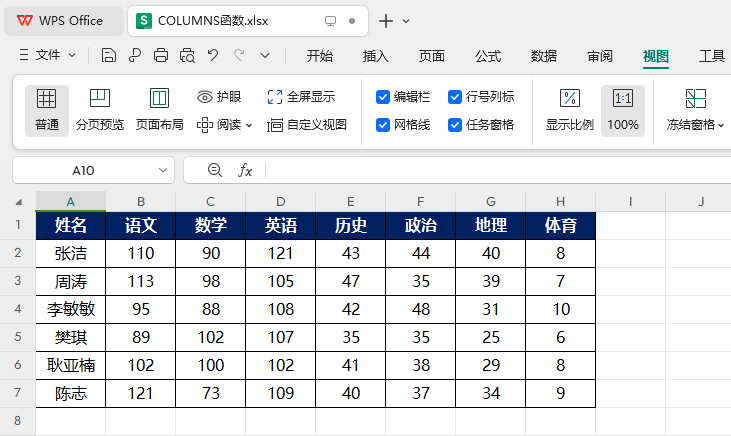Viewport: 731px width, 436px height.
Task: Click the new tab plus icon
Action: click(x=386, y=21)
